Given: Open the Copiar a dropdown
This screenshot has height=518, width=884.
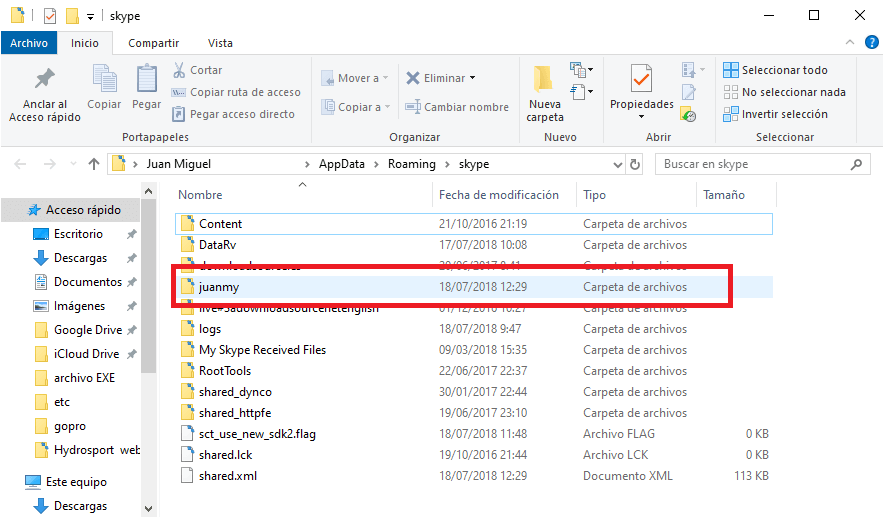Looking at the screenshot, I should 356,107.
